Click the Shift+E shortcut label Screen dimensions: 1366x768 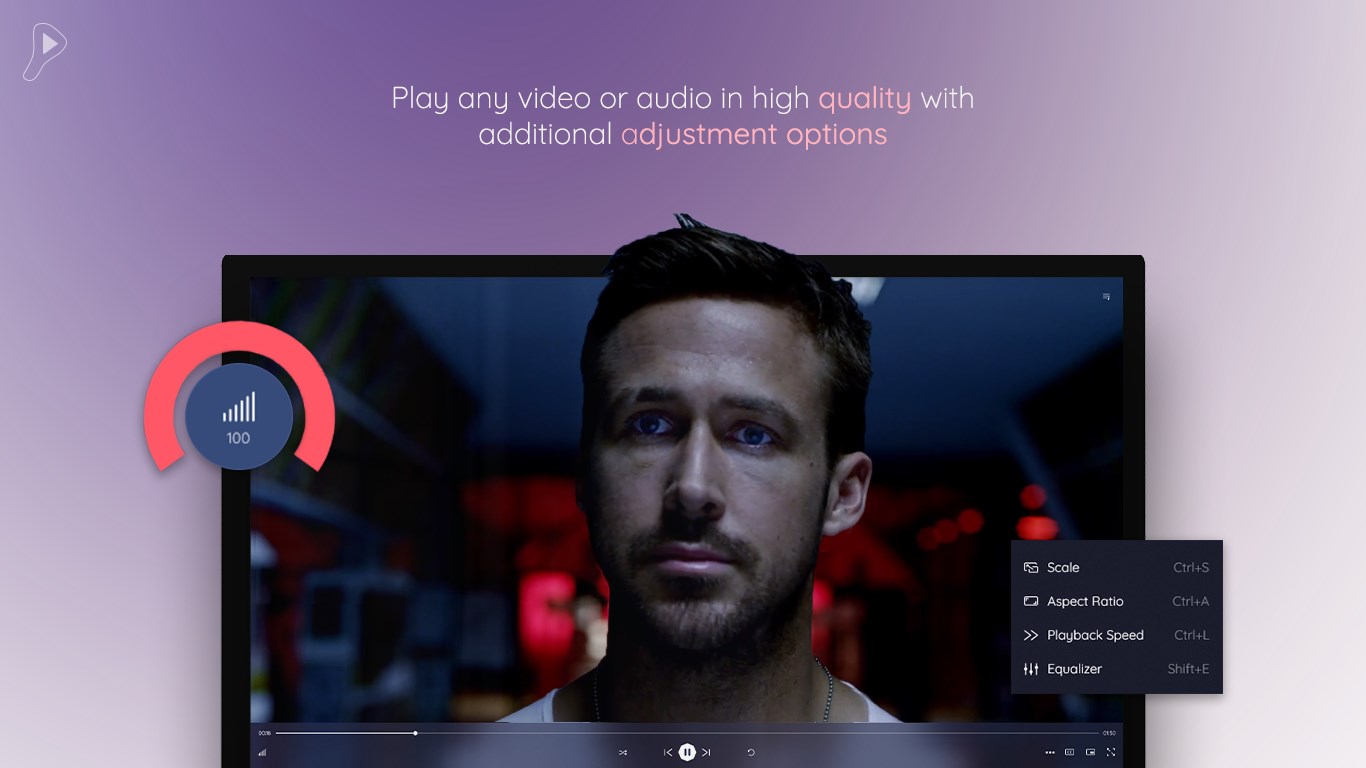[x=1189, y=669]
